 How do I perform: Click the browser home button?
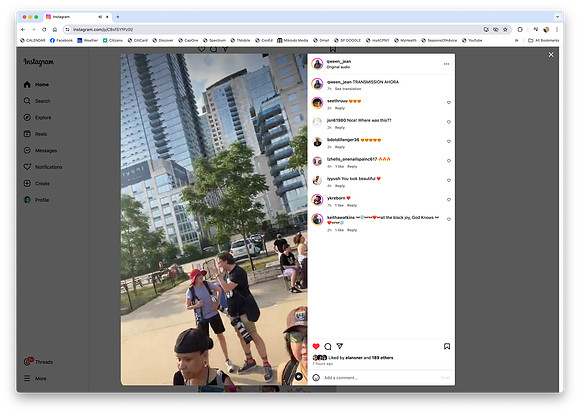click(x=55, y=29)
